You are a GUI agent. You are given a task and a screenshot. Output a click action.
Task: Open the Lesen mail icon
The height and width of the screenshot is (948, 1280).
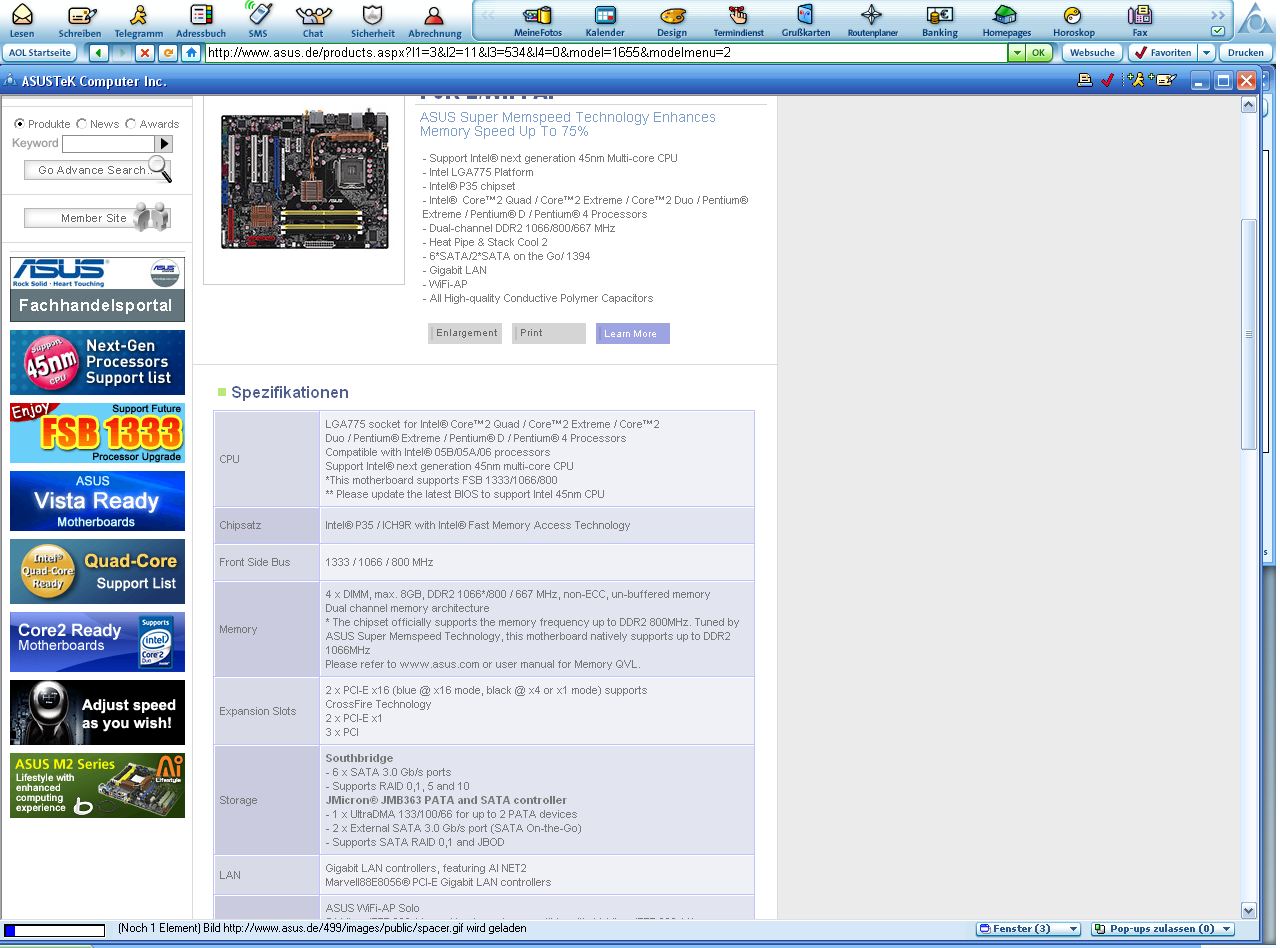point(22,15)
